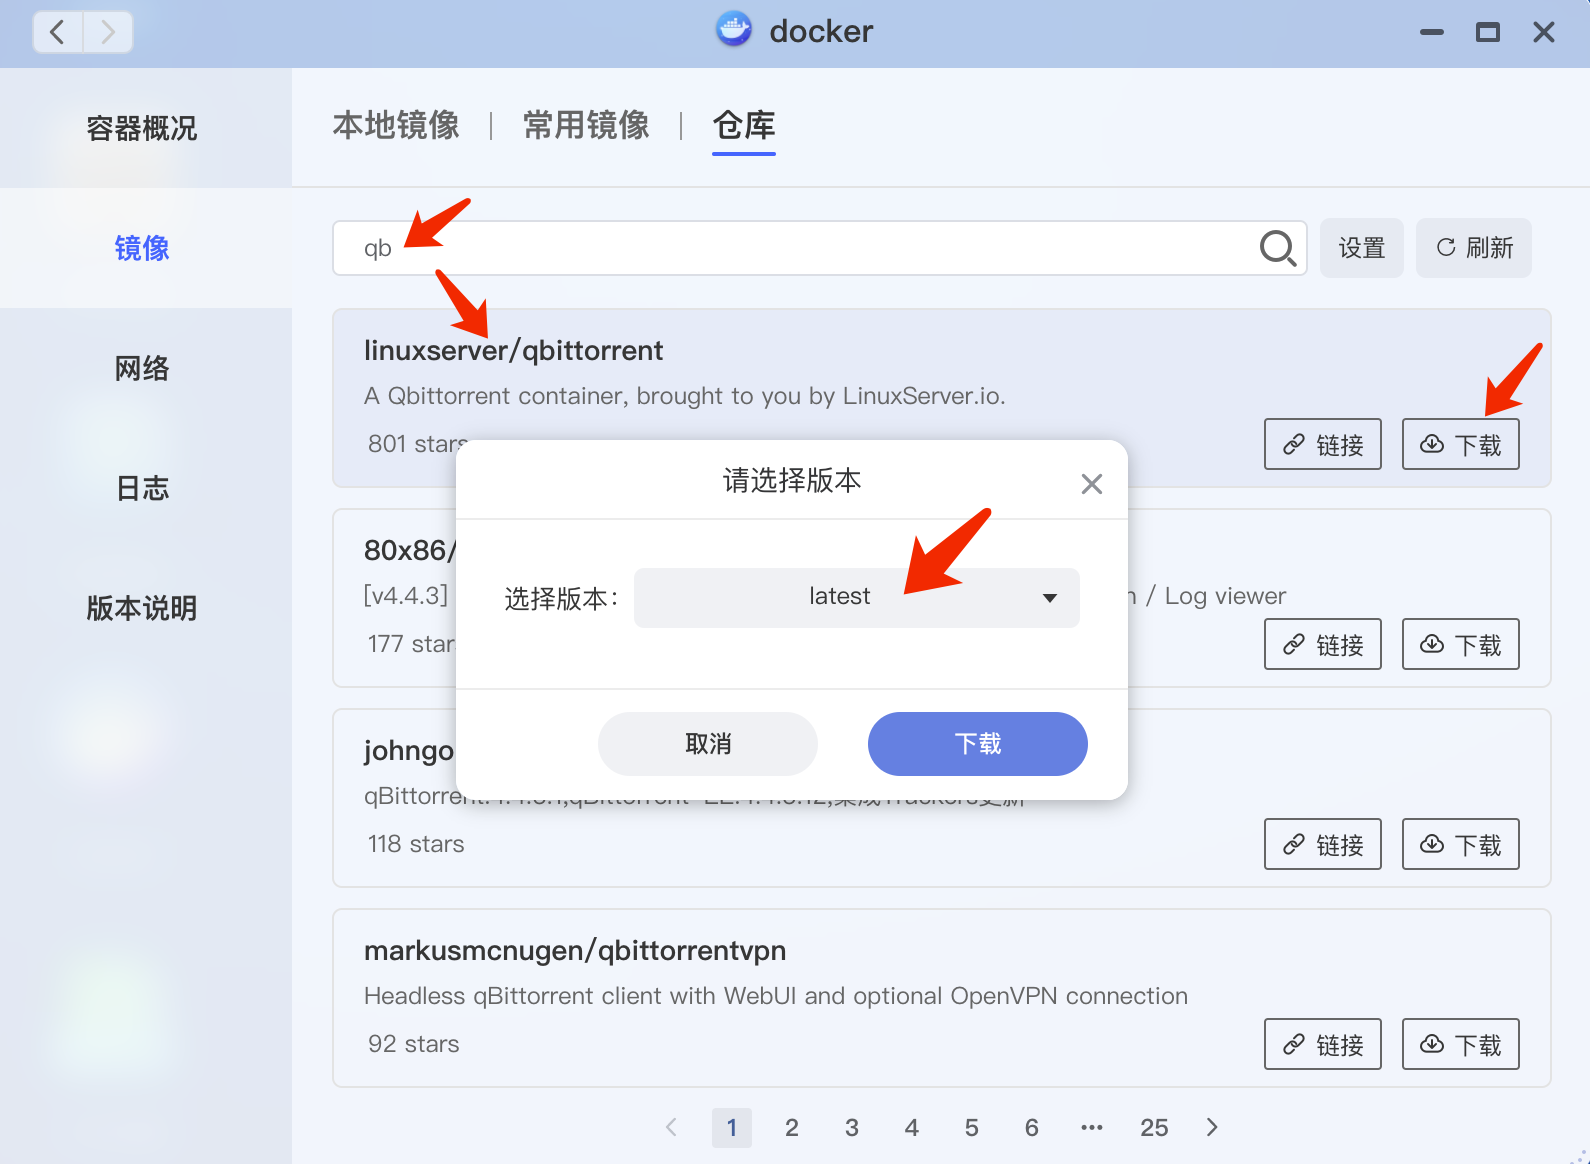Jump to page 5

tap(972, 1128)
